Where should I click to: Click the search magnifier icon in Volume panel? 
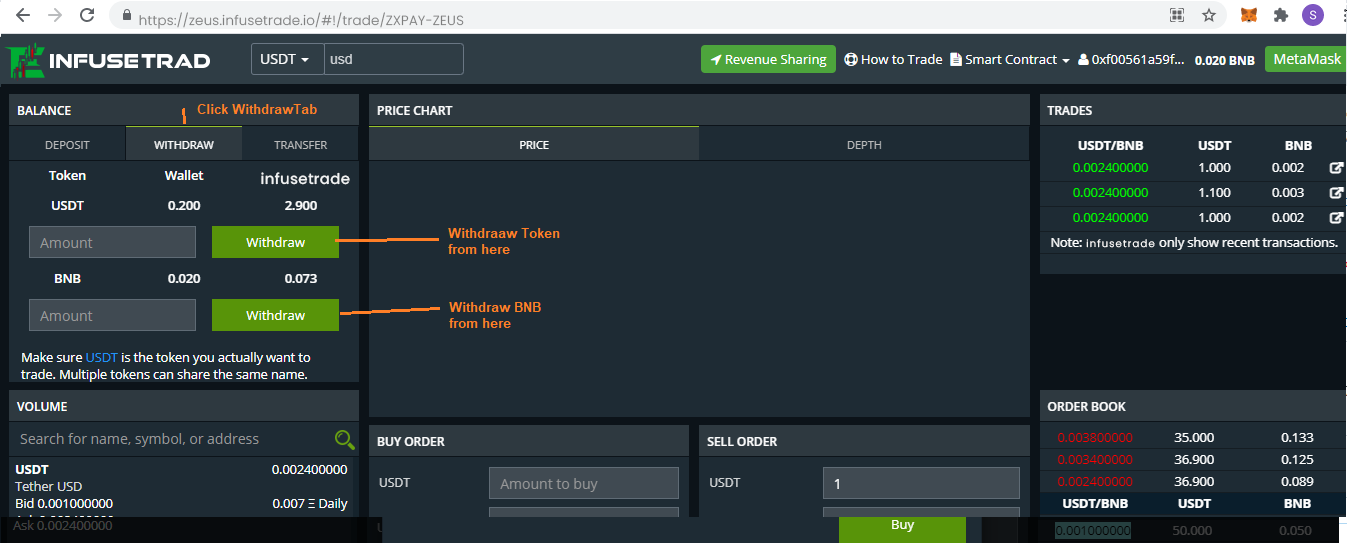[x=345, y=439]
